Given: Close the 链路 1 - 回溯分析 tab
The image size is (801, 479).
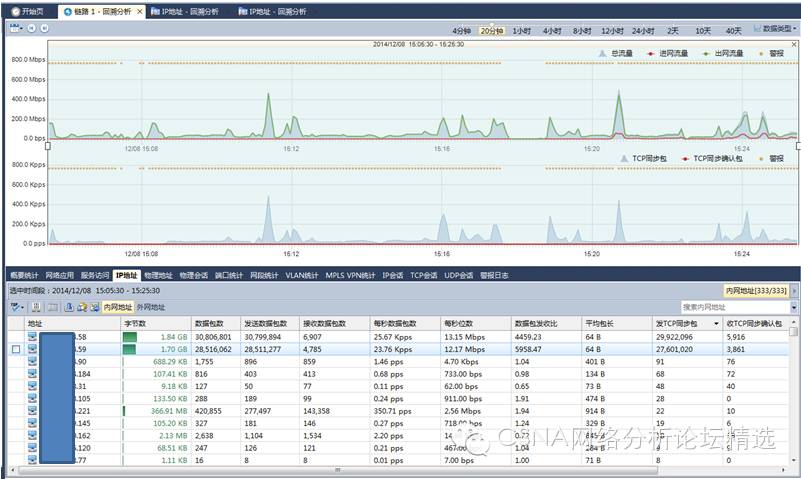Looking at the screenshot, I should pos(140,12).
